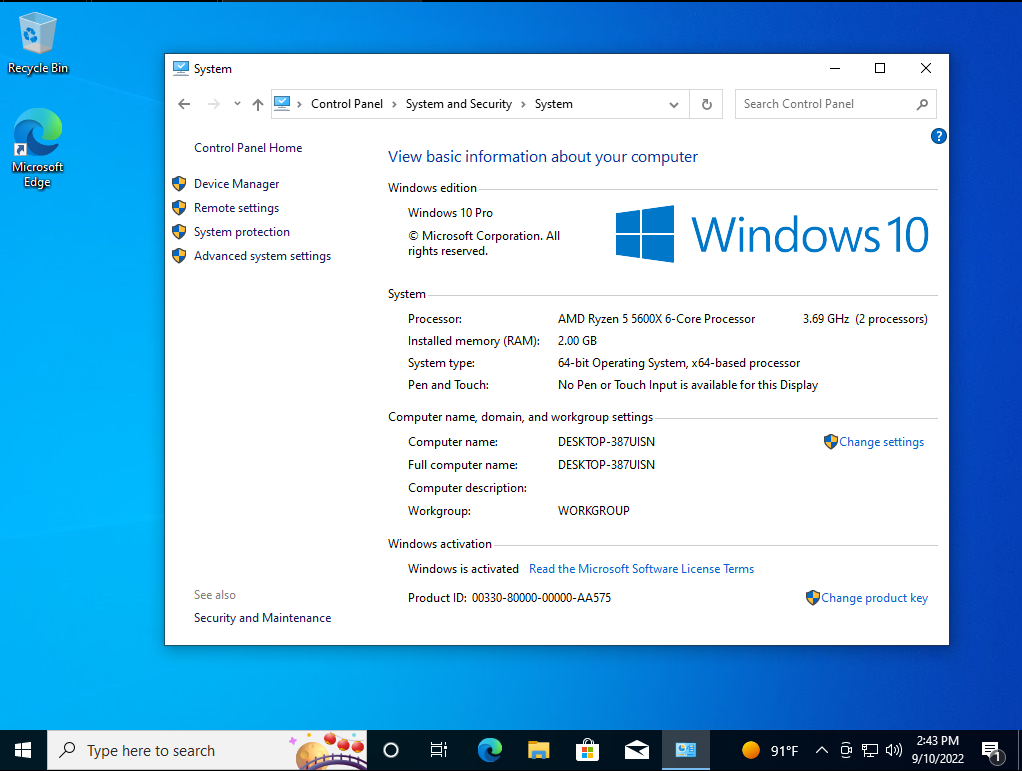Open Microsoft Store from taskbar

[x=587, y=751]
